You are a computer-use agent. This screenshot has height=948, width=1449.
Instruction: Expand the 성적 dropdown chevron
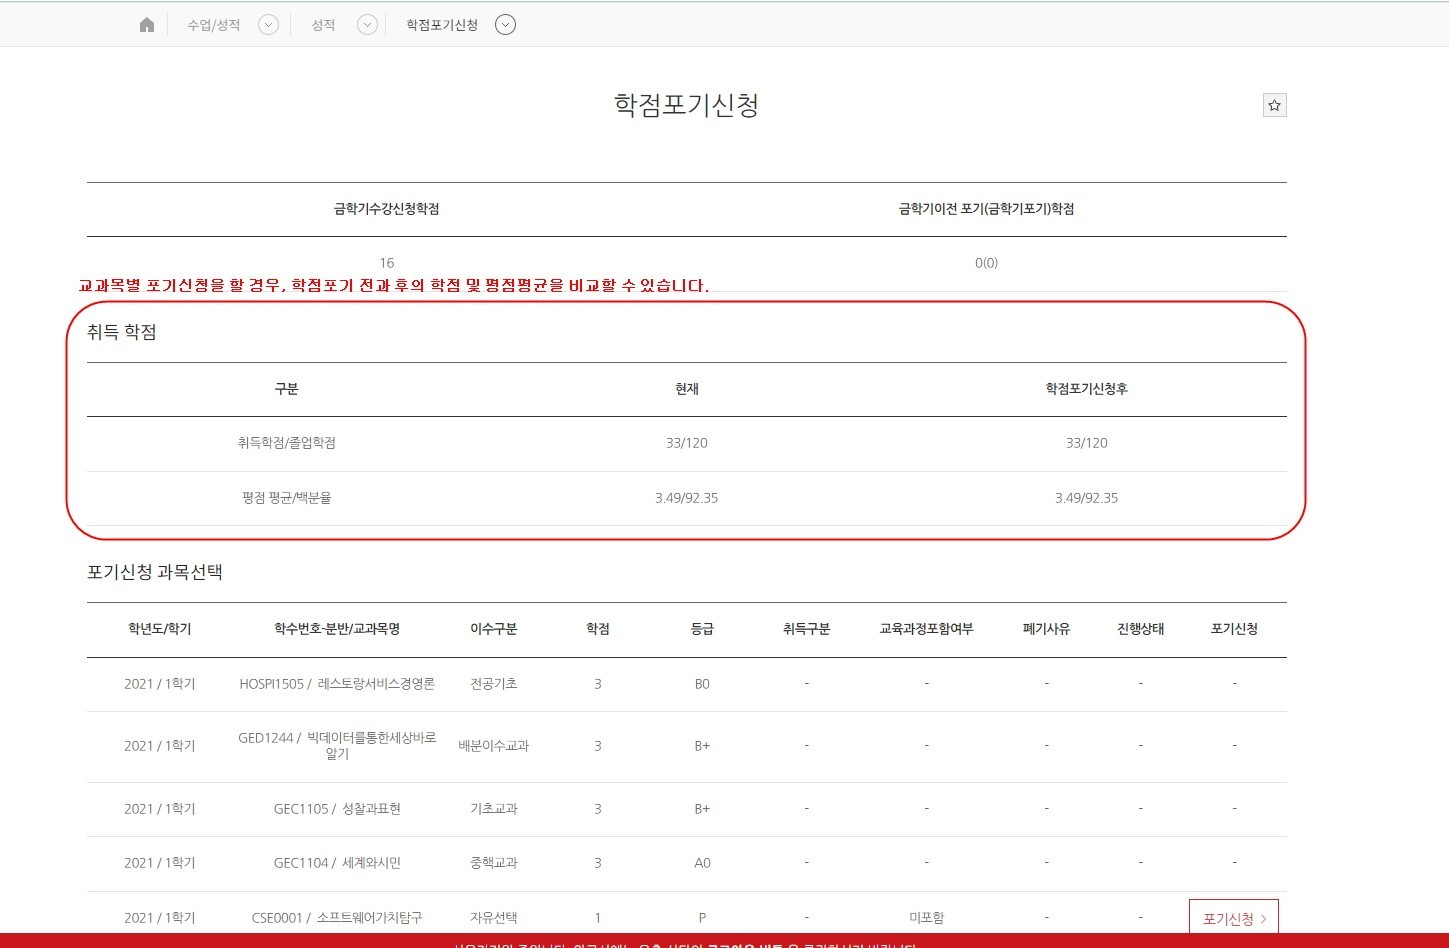click(x=366, y=24)
